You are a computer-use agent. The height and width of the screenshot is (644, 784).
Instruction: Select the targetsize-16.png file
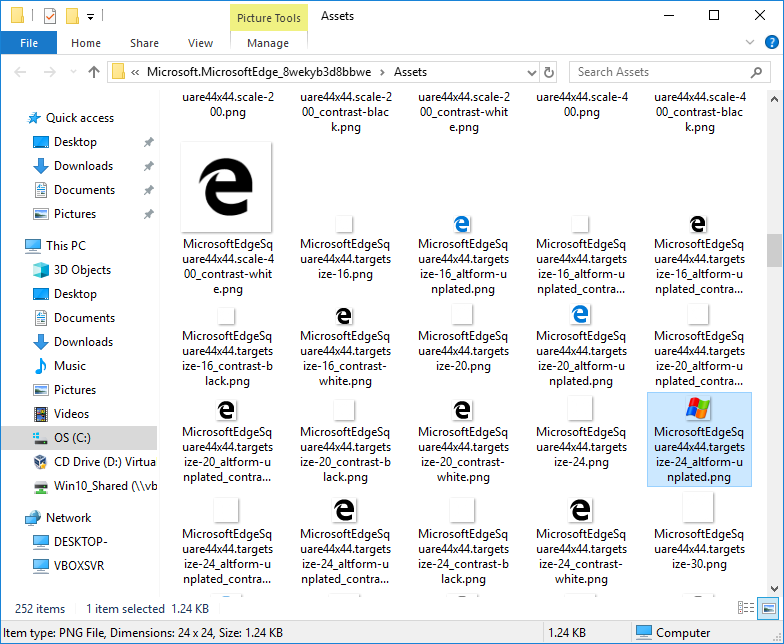pyautogui.click(x=345, y=247)
